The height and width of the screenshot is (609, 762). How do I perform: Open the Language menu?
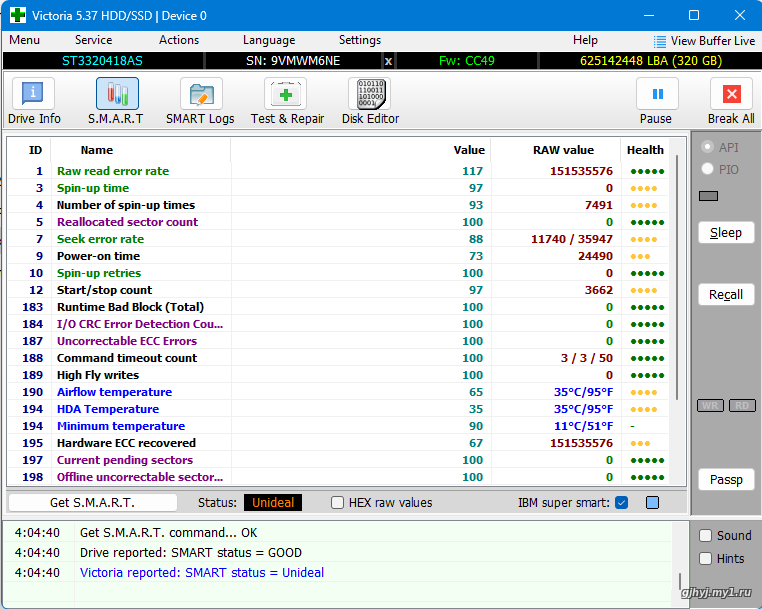coord(269,40)
